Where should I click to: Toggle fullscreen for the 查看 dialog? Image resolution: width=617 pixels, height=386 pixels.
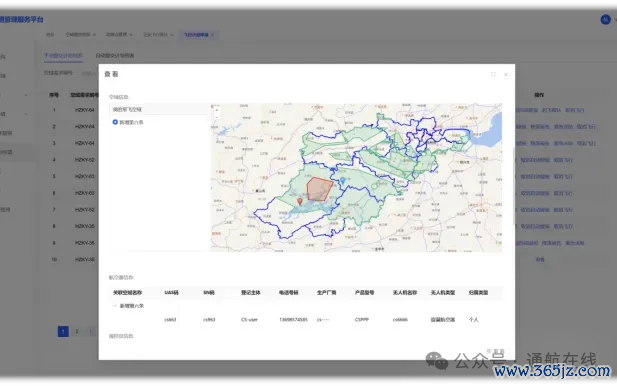[x=493, y=74]
